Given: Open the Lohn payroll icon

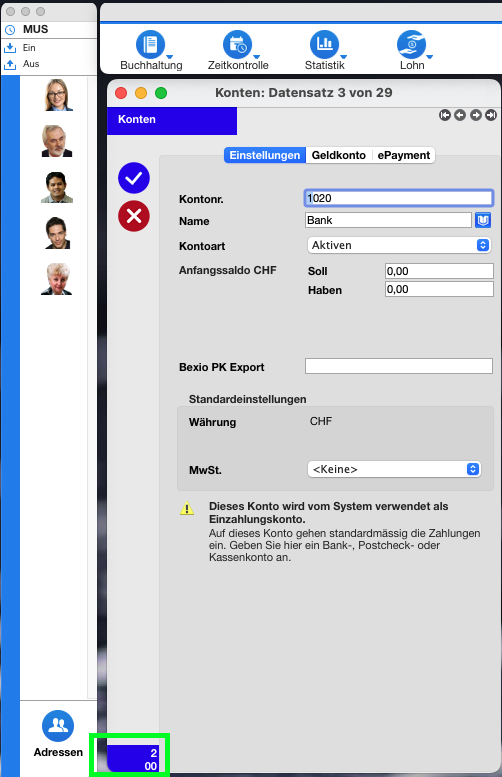Looking at the screenshot, I should point(411,45).
